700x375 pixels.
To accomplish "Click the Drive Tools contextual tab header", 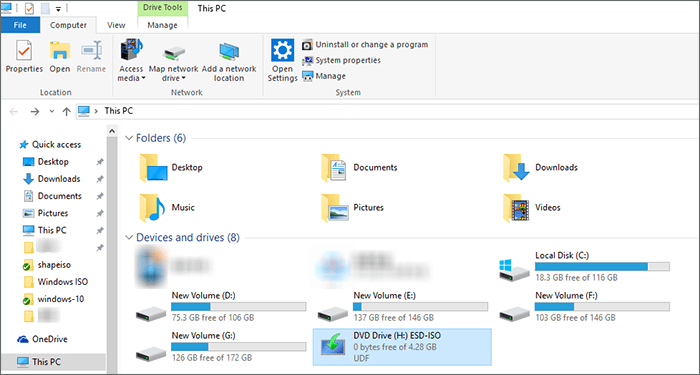I will (x=162, y=8).
